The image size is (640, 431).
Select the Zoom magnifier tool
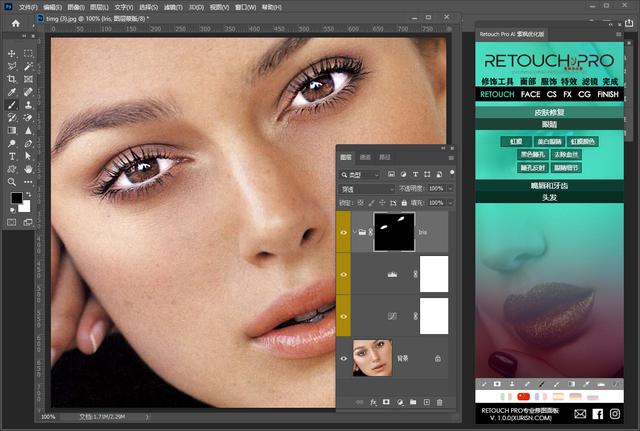pyautogui.click(x=11, y=182)
